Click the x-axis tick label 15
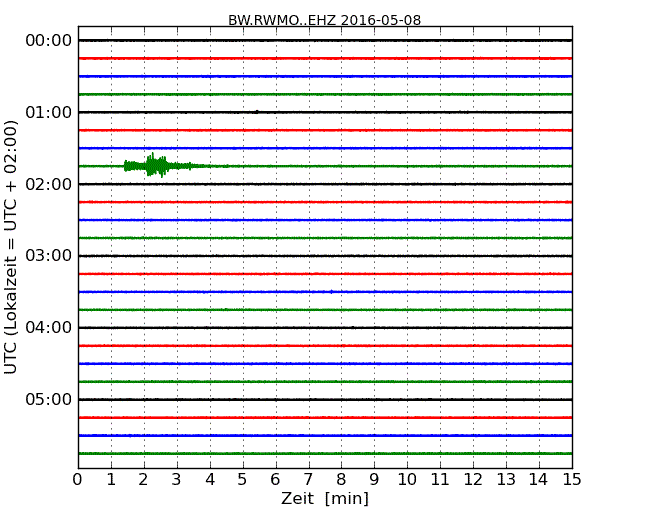The height and width of the screenshot is (520, 650). (572, 480)
